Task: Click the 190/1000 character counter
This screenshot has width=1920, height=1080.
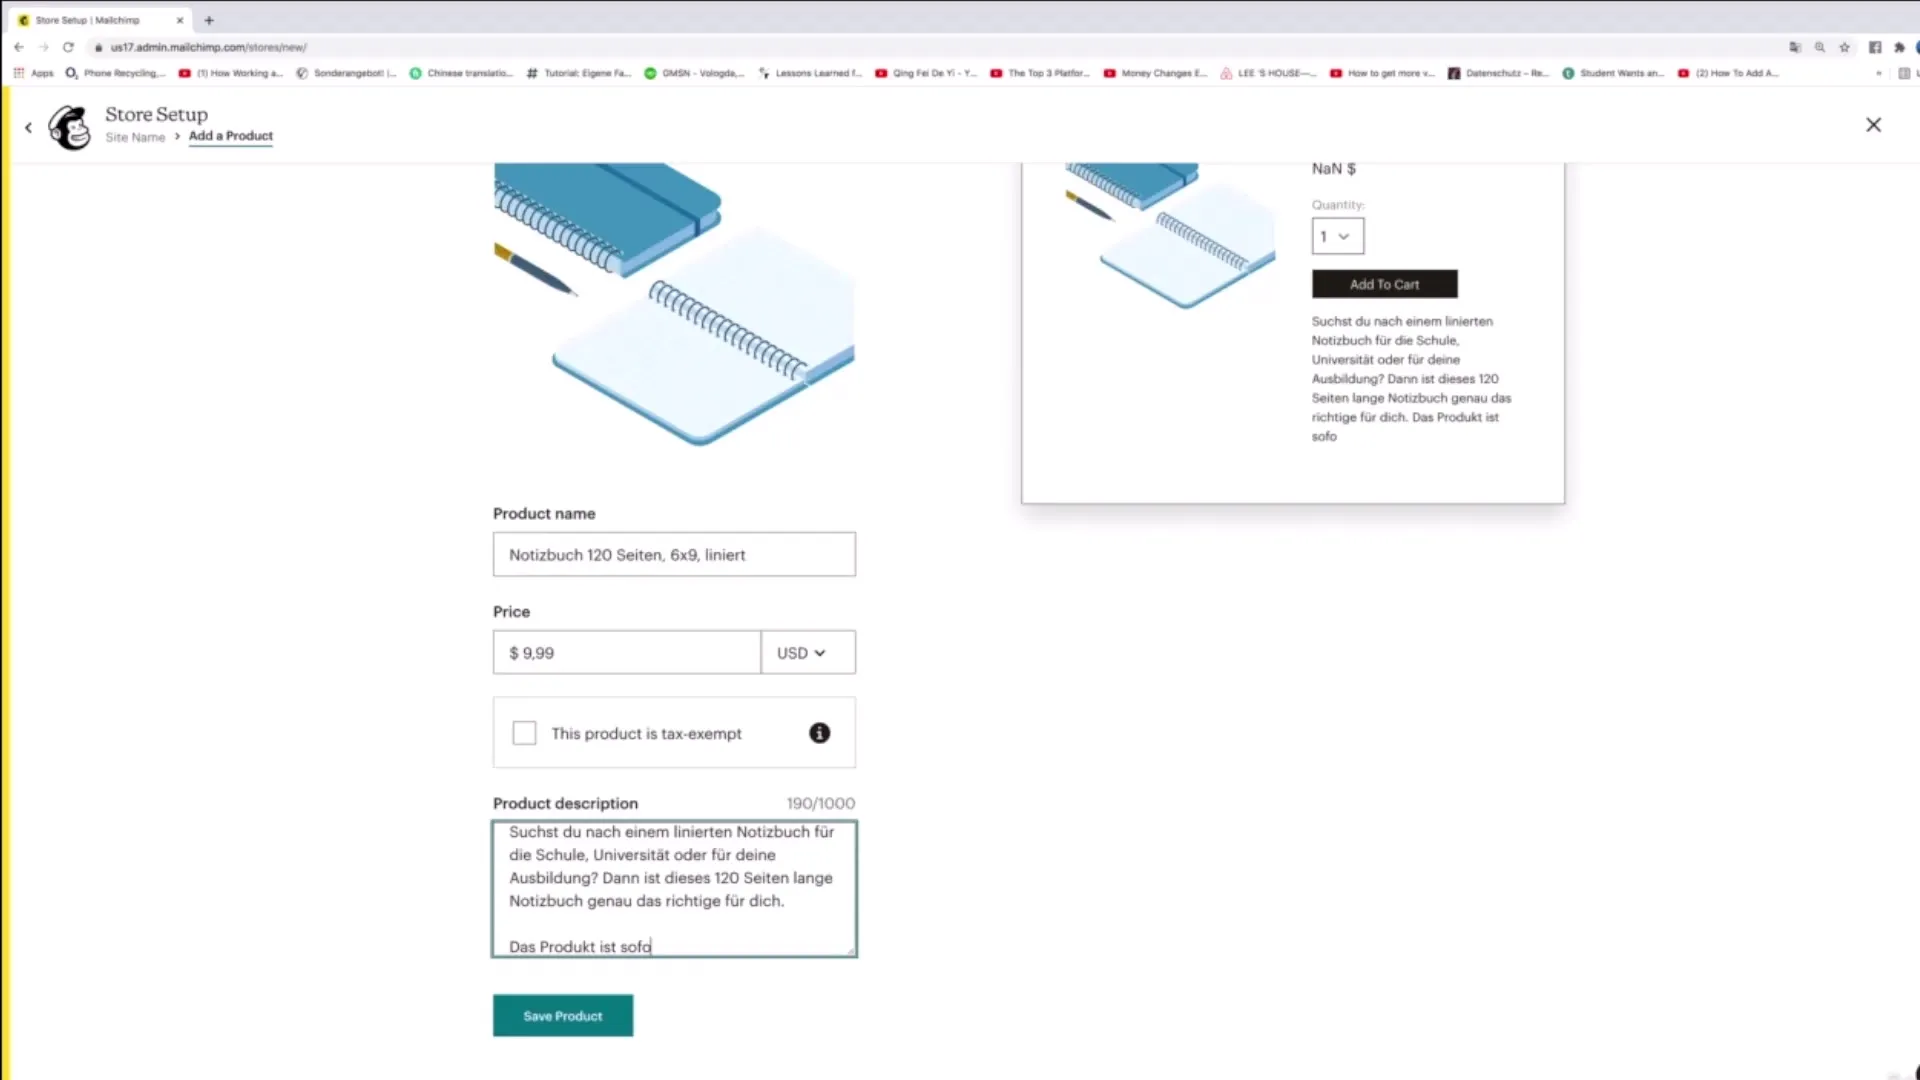Action: tap(820, 803)
